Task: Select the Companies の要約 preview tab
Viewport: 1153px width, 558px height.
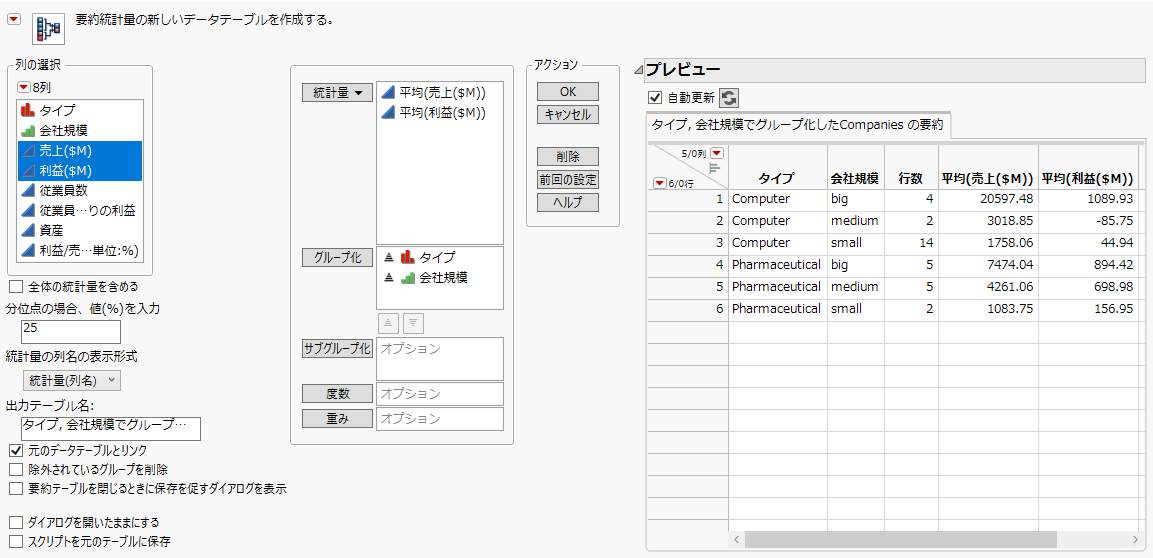Action: (798, 124)
